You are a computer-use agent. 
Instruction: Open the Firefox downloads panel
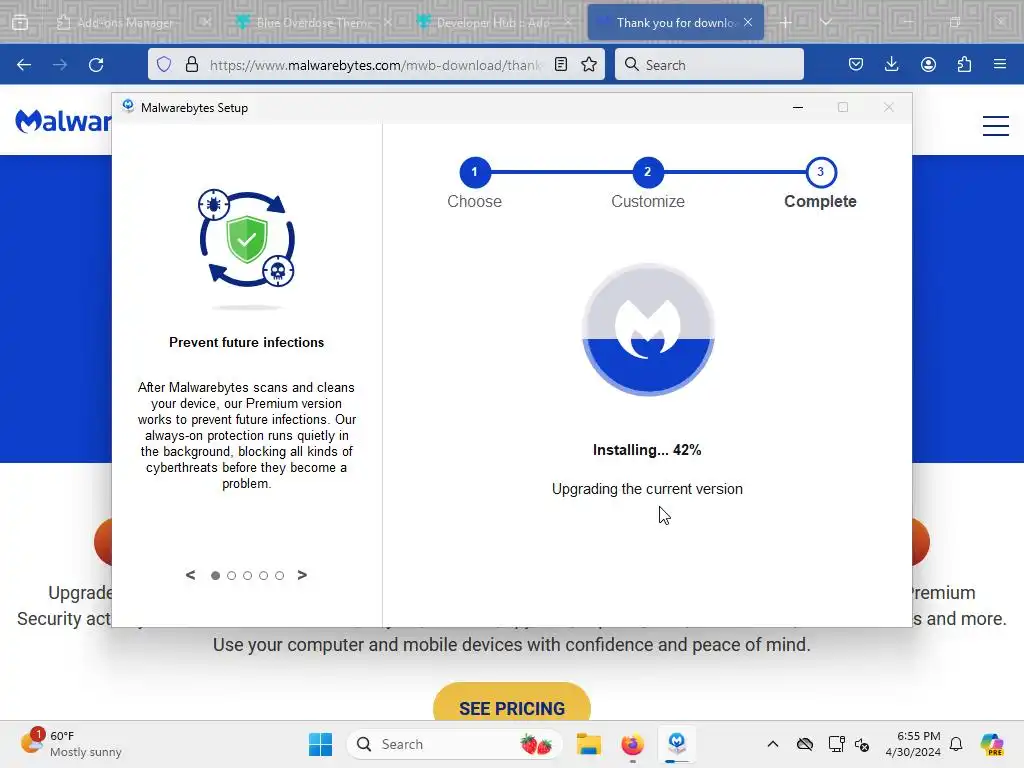891,65
